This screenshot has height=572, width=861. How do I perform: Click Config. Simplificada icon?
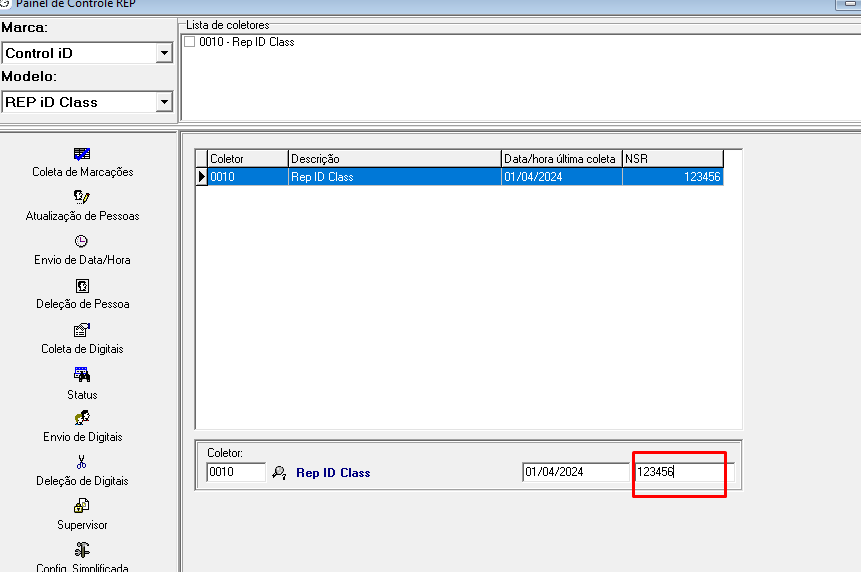coord(82,550)
